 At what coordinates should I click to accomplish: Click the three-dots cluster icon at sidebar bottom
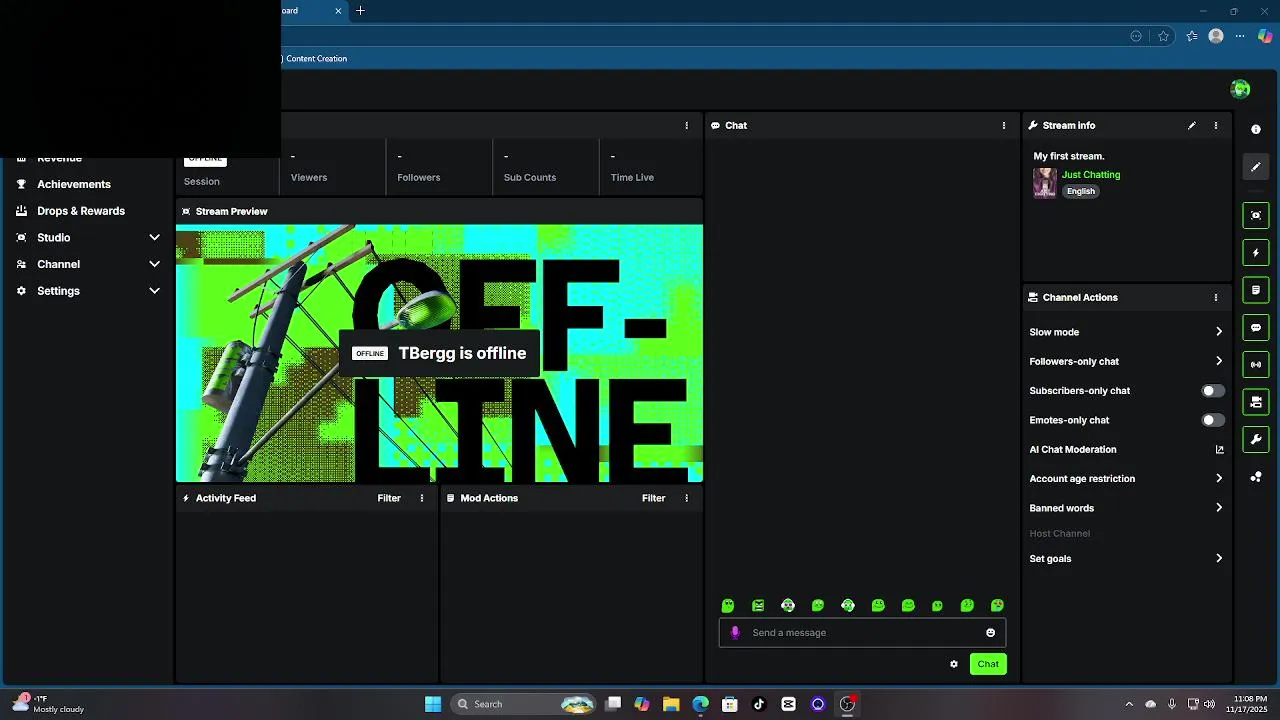tap(1256, 477)
